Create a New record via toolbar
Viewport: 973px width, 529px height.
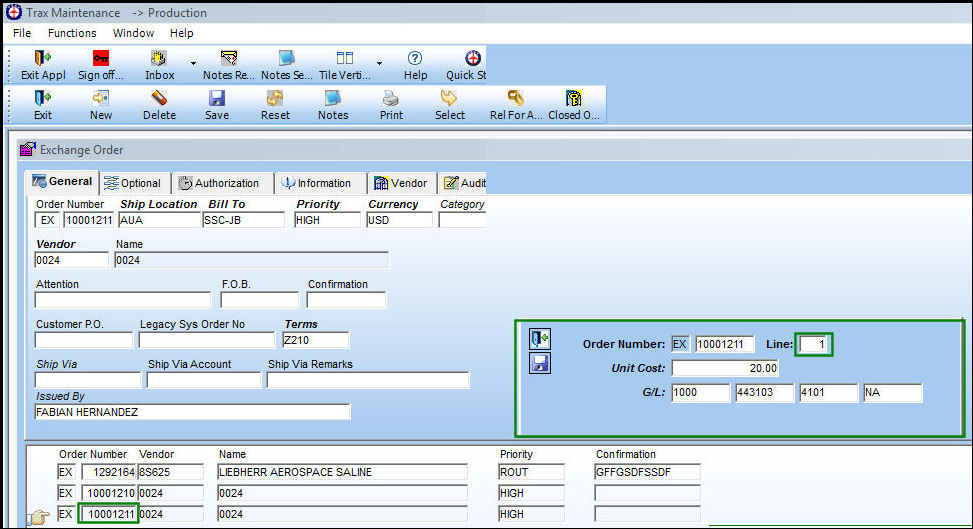(101, 98)
